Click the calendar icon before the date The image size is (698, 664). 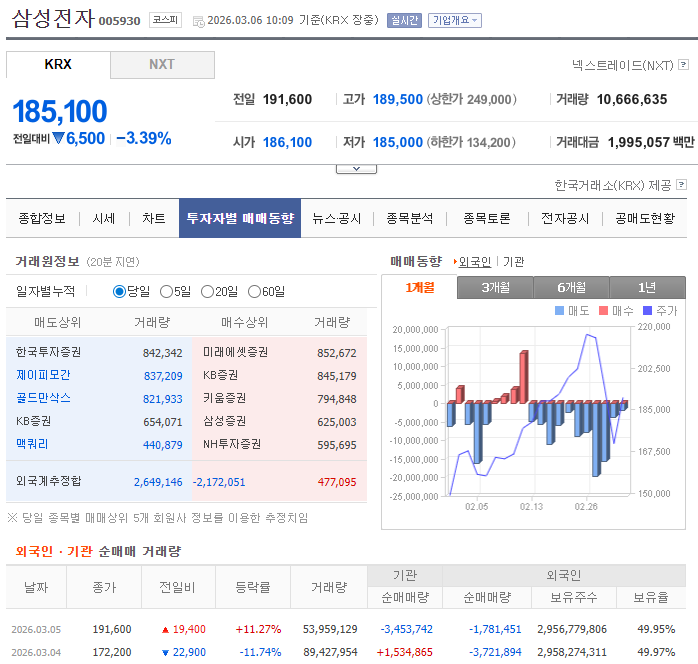pos(197,21)
